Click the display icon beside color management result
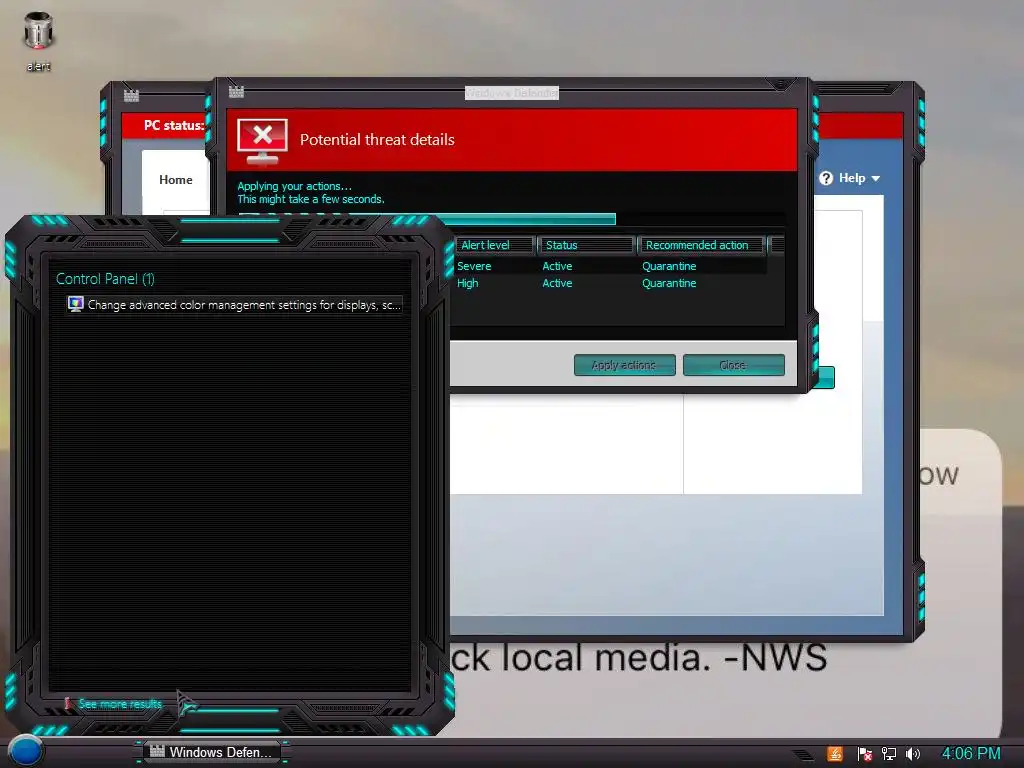 pyautogui.click(x=76, y=304)
